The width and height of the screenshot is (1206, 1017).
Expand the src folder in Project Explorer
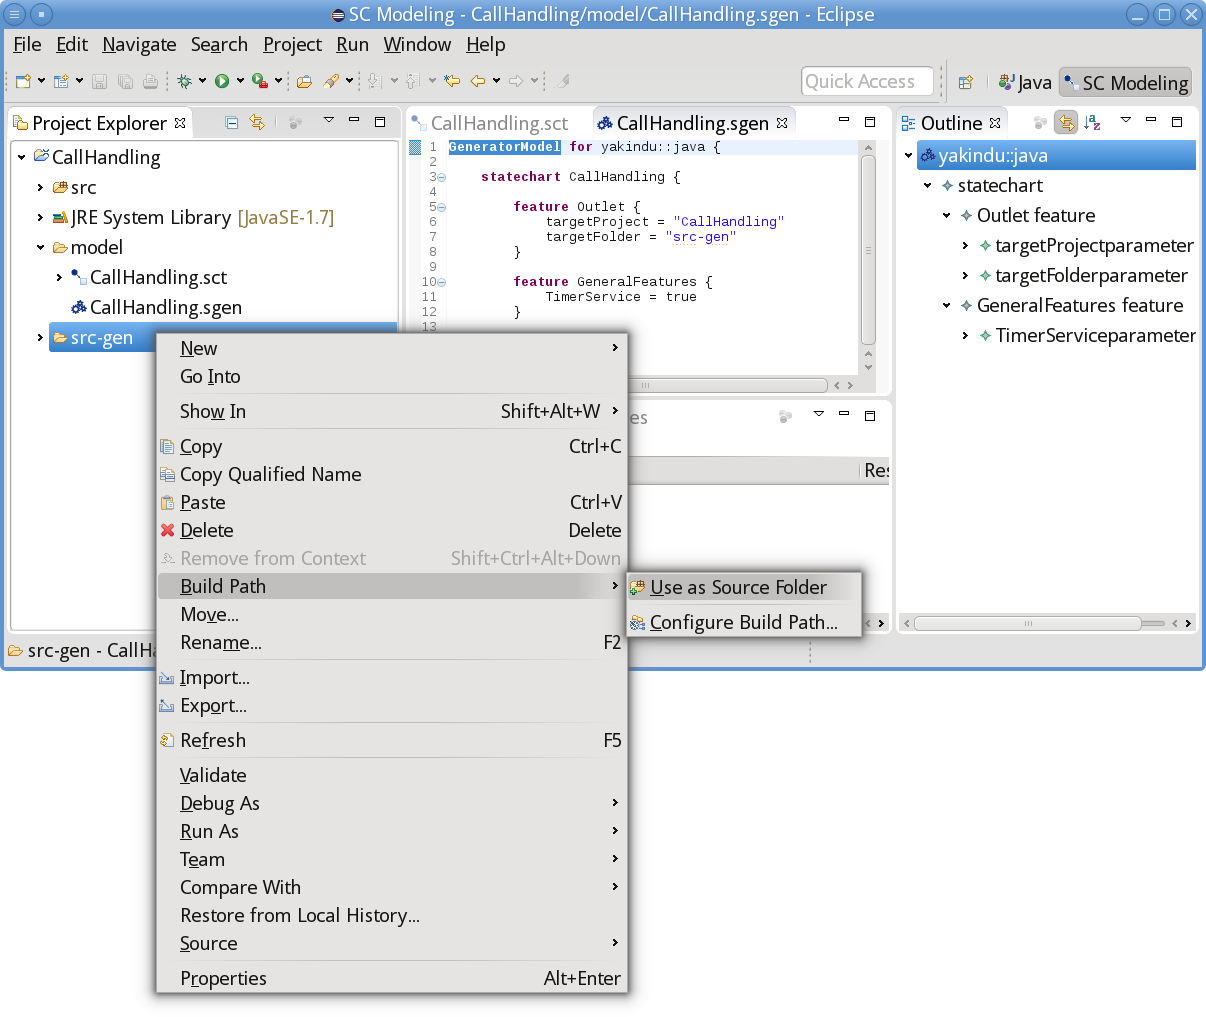point(40,187)
